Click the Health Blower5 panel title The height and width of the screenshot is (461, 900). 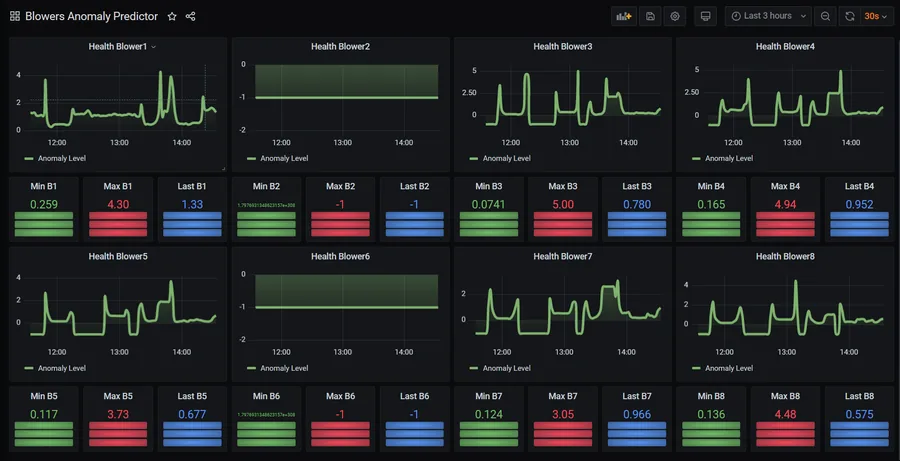pyautogui.click(x=118, y=256)
